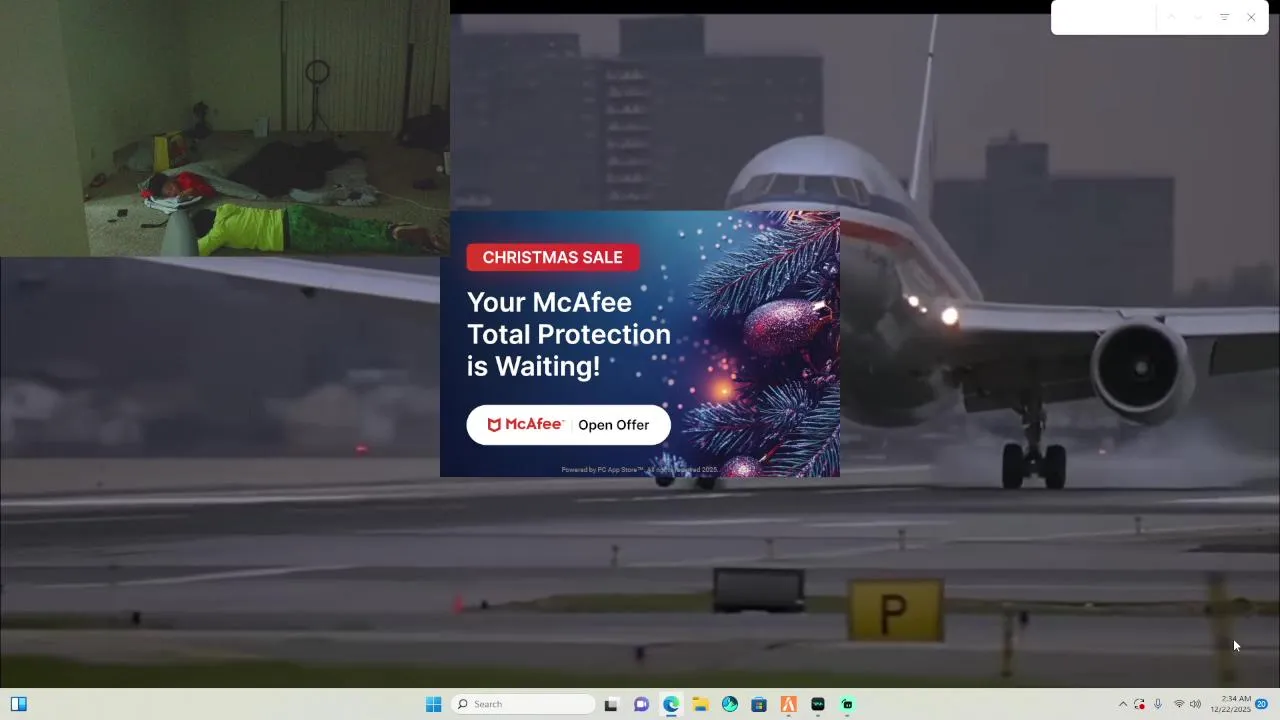The width and height of the screenshot is (1280, 720).
Task: Click the previous-result up arrow in find bar
Action: click(1171, 17)
